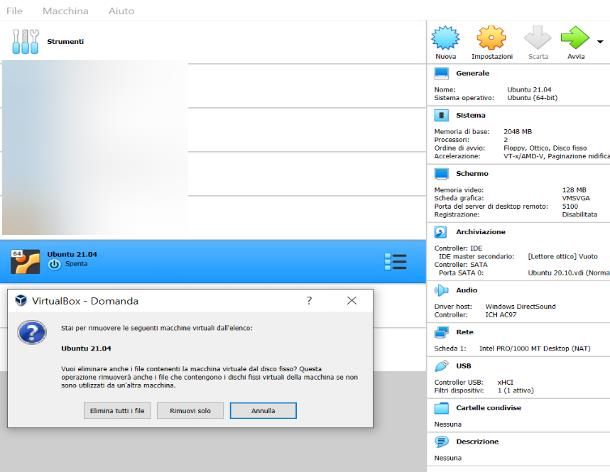
Task: Open the Rete section heading
Action: (465, 332)
